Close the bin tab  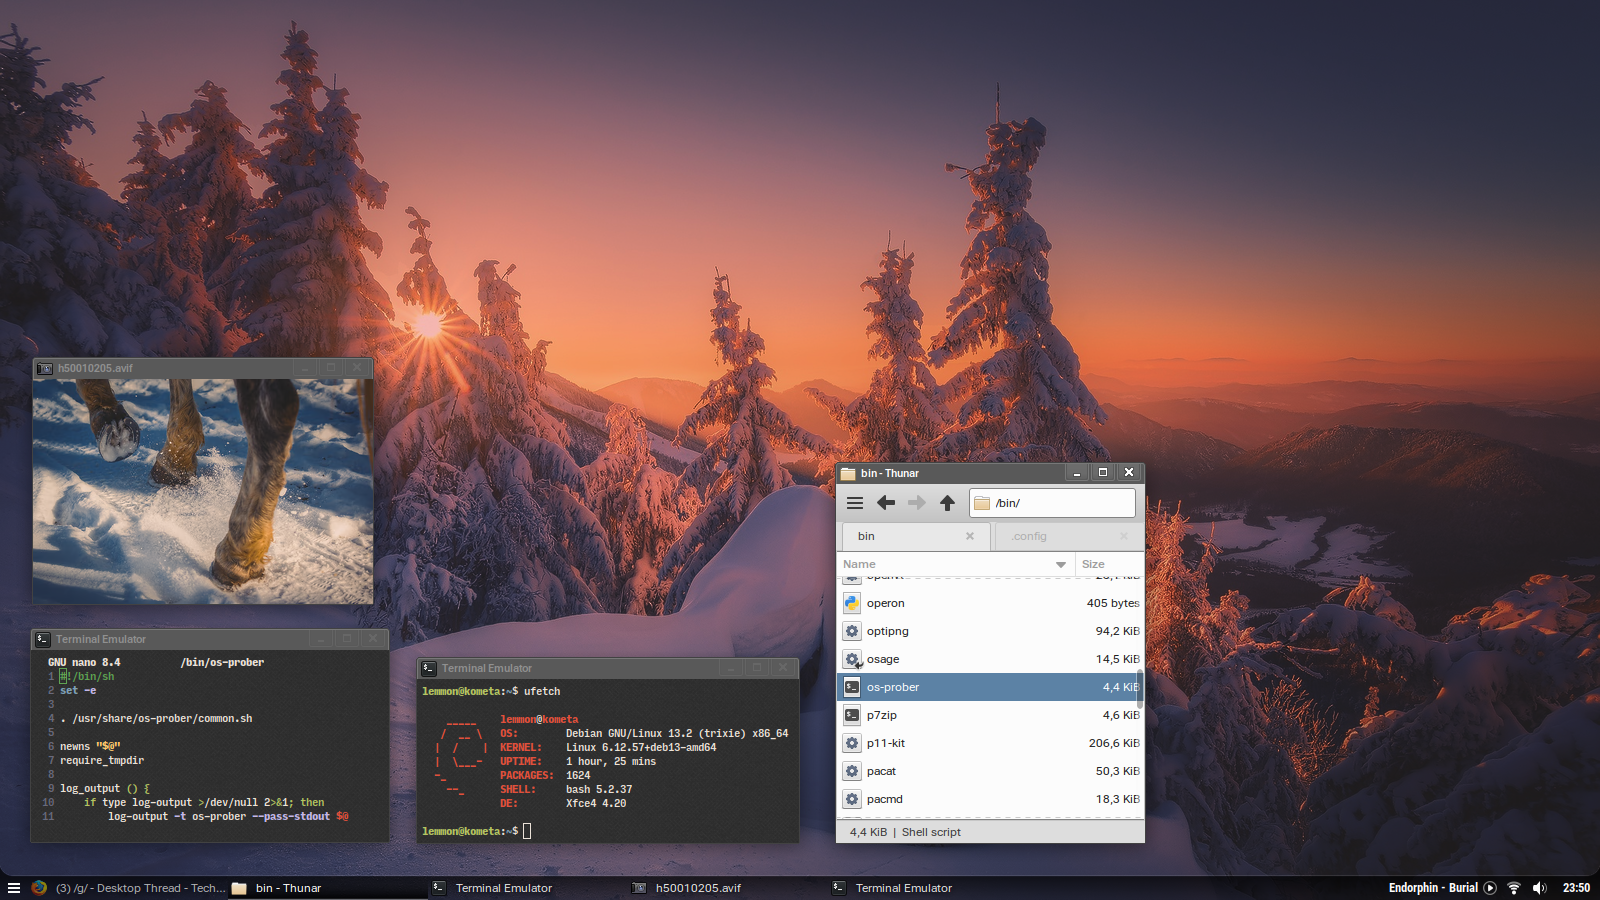tap(970, 536)
